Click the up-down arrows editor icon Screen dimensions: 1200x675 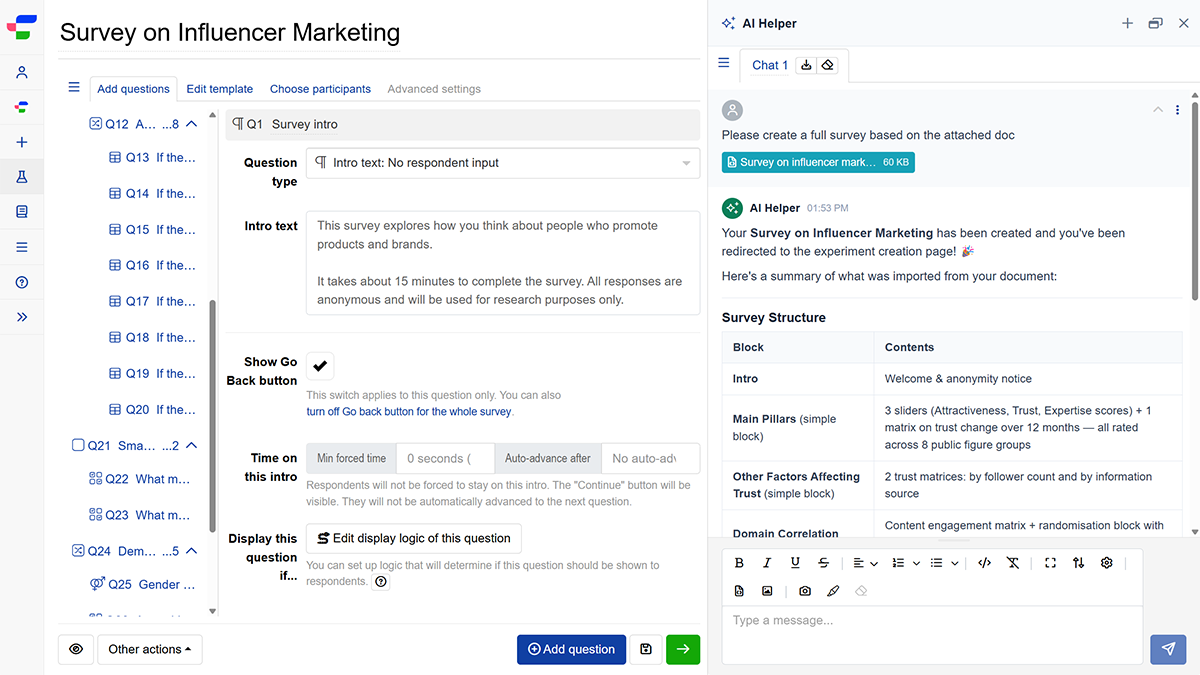click(x=1078, y=563)
